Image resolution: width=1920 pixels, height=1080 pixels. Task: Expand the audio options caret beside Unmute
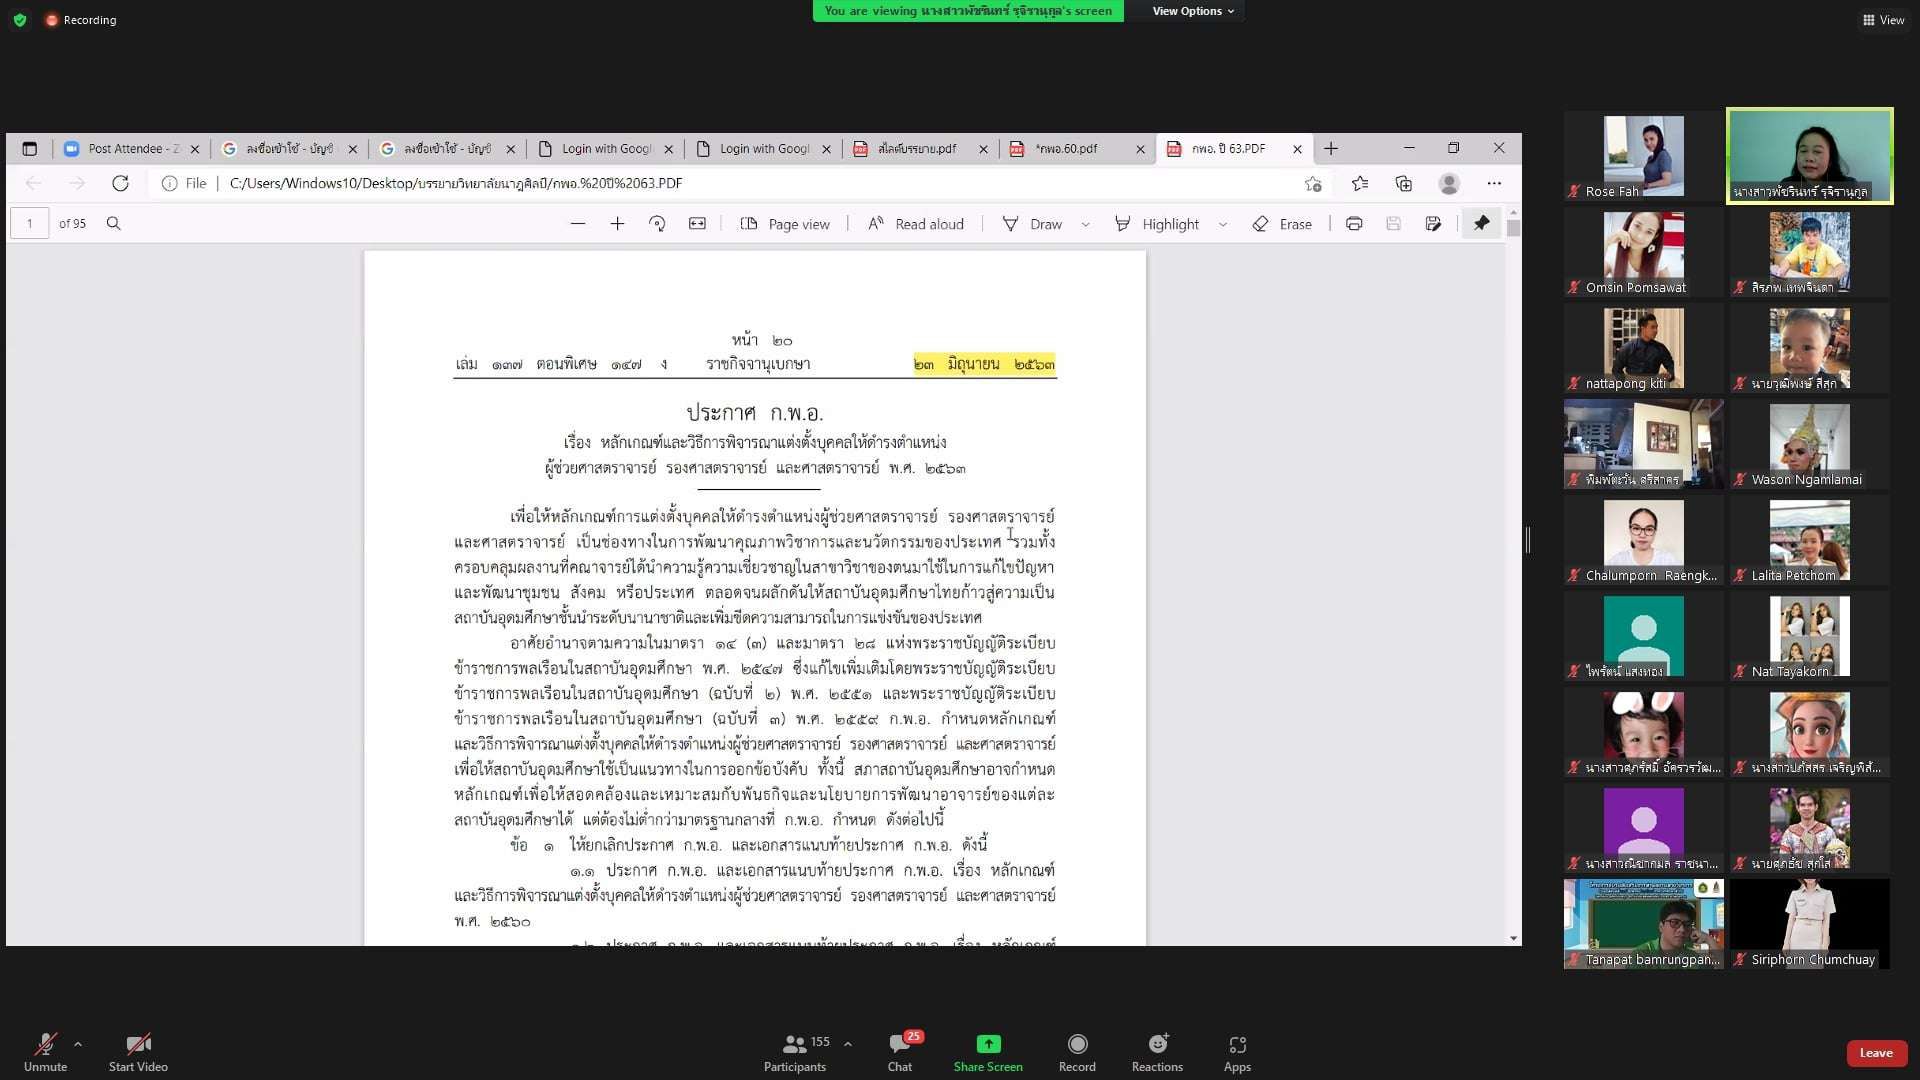pyautogui.click(x=78, y=1044)
